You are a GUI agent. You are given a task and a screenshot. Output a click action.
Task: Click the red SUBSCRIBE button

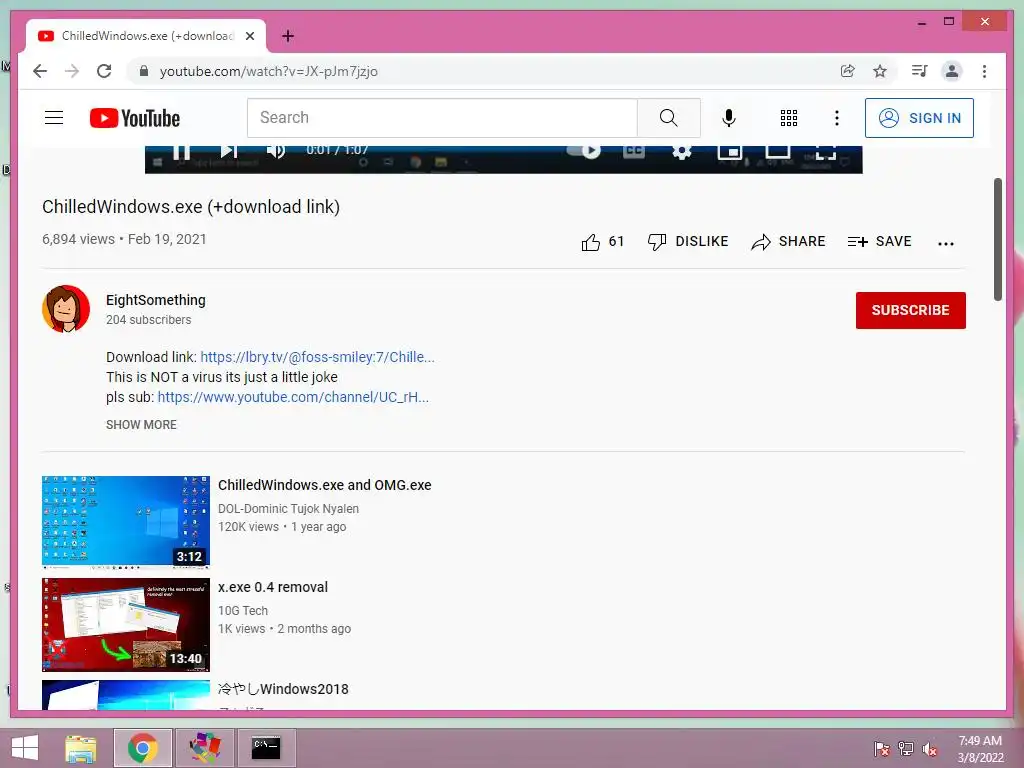coord(910,310)
